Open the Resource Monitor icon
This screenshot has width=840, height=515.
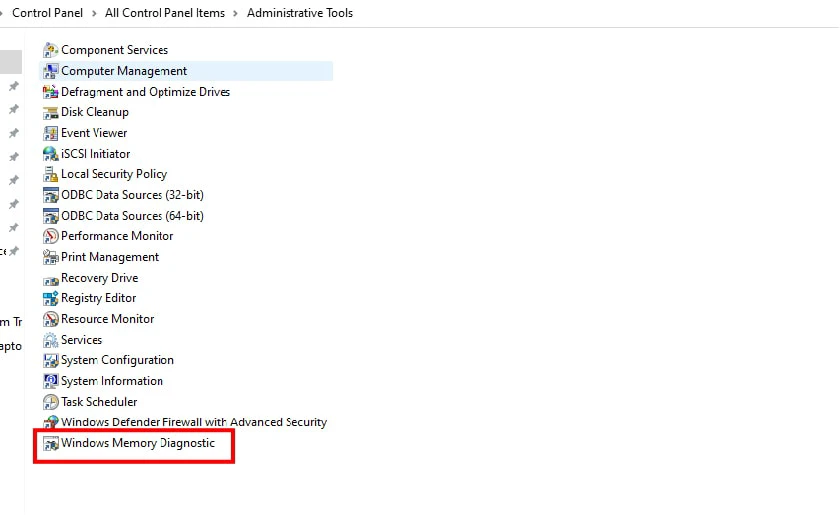(x=50, y=319)
